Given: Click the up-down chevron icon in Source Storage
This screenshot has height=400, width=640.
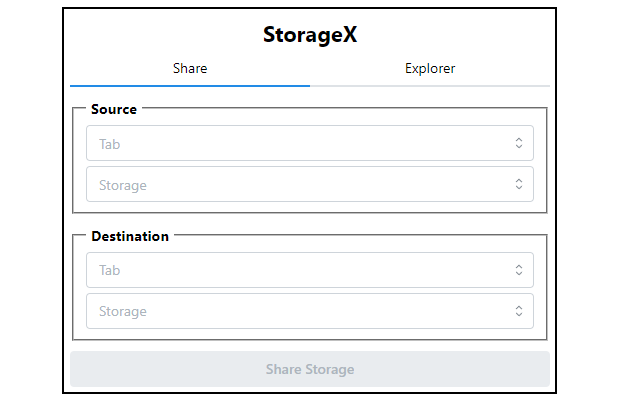Looking at the screenshot, I should tap(519, 184).
